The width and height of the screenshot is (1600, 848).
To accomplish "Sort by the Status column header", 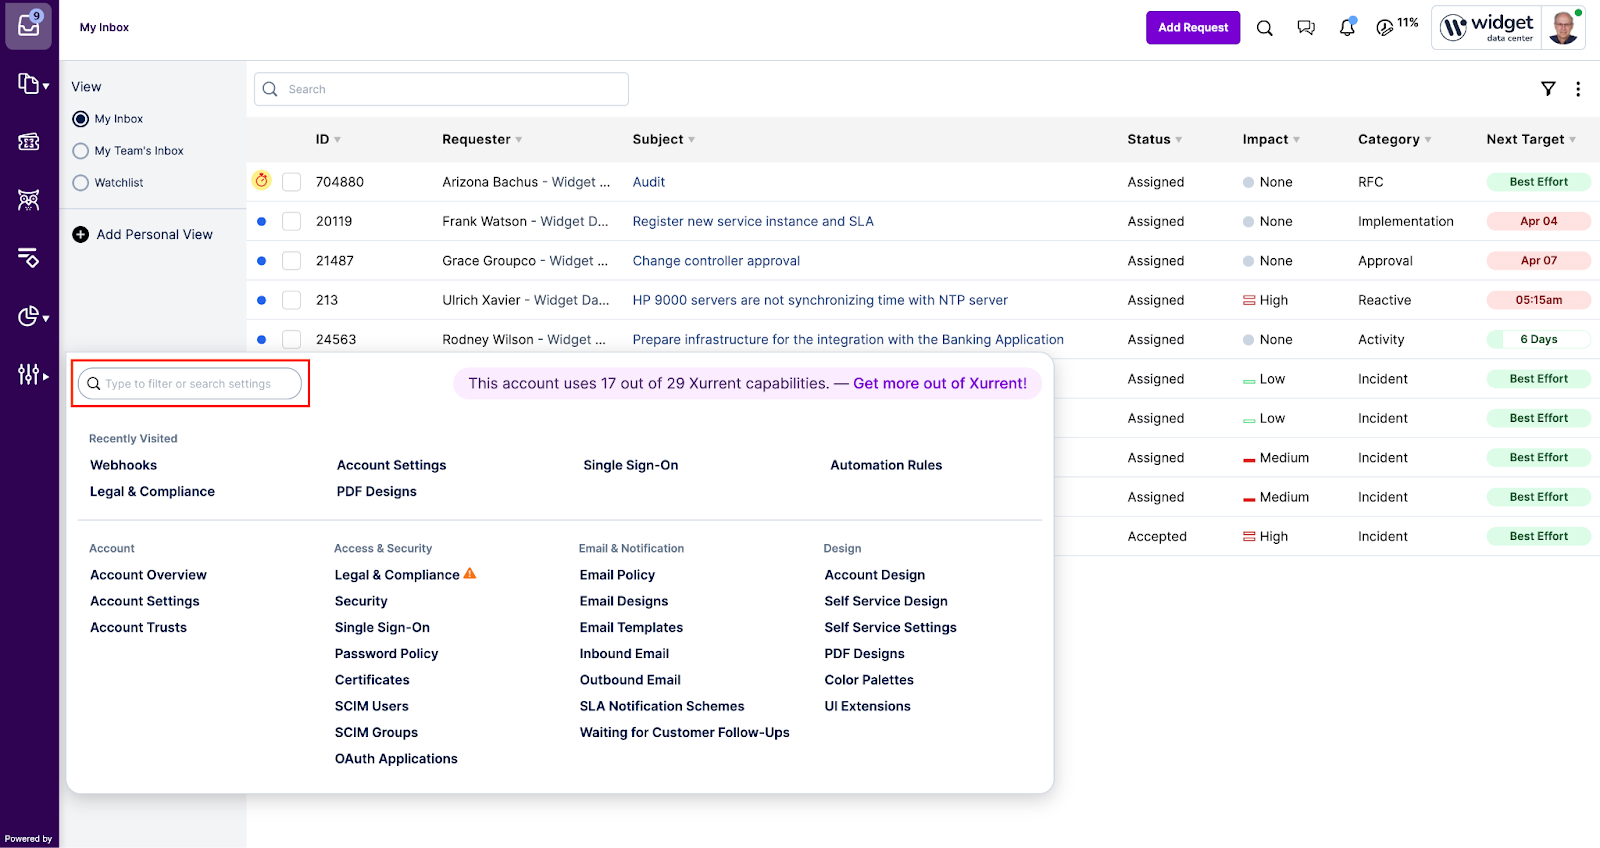I will click(x=1154, y=139).
